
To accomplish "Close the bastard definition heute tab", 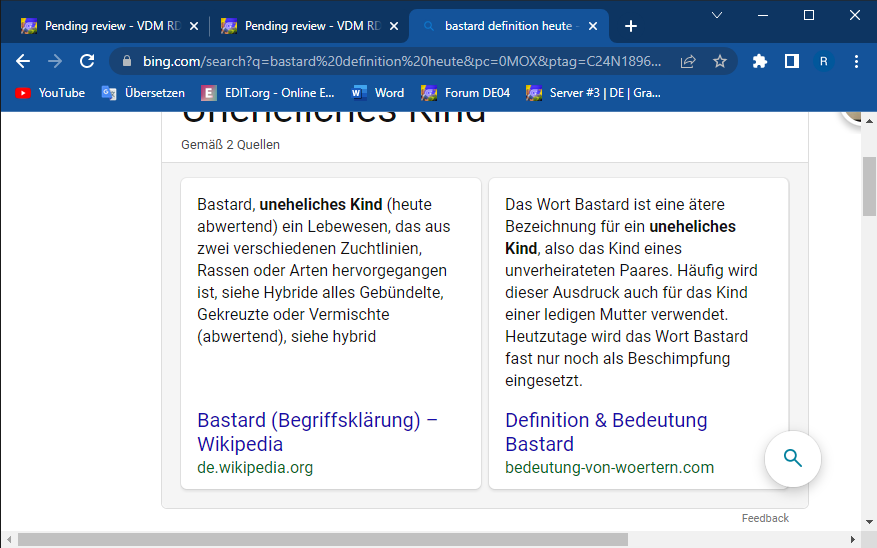I will (x=593, y=26).
